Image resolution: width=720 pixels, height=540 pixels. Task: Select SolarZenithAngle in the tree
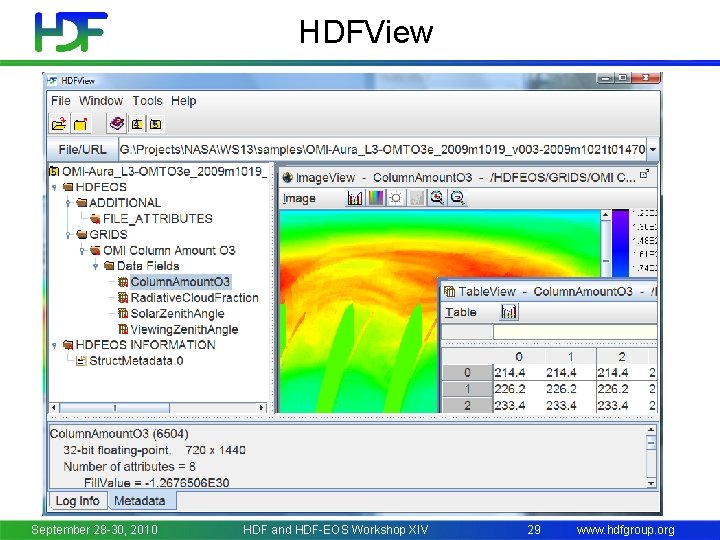(x=177, y=314)
